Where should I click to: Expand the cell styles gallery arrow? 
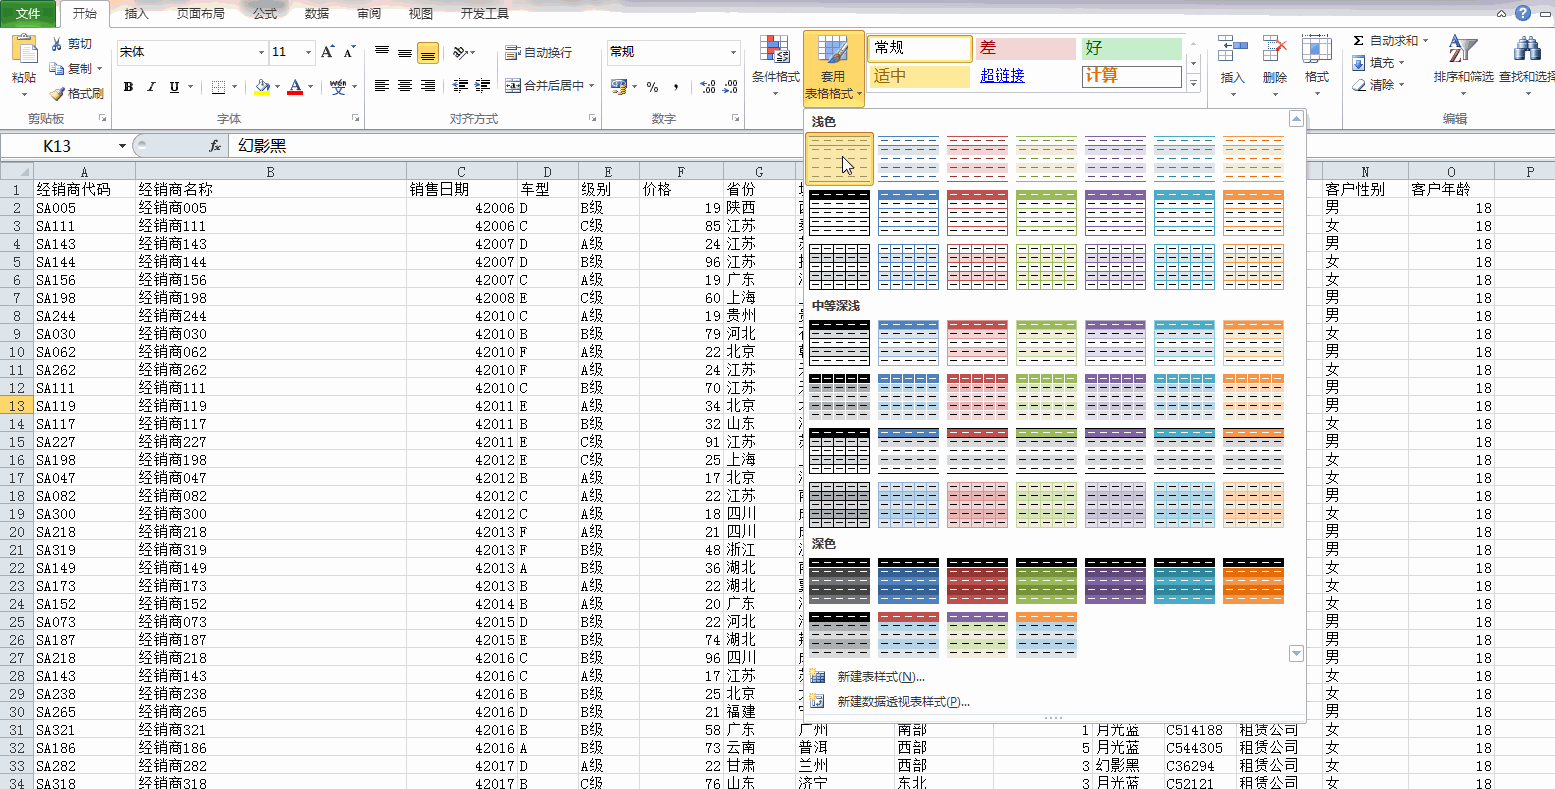1193,85
